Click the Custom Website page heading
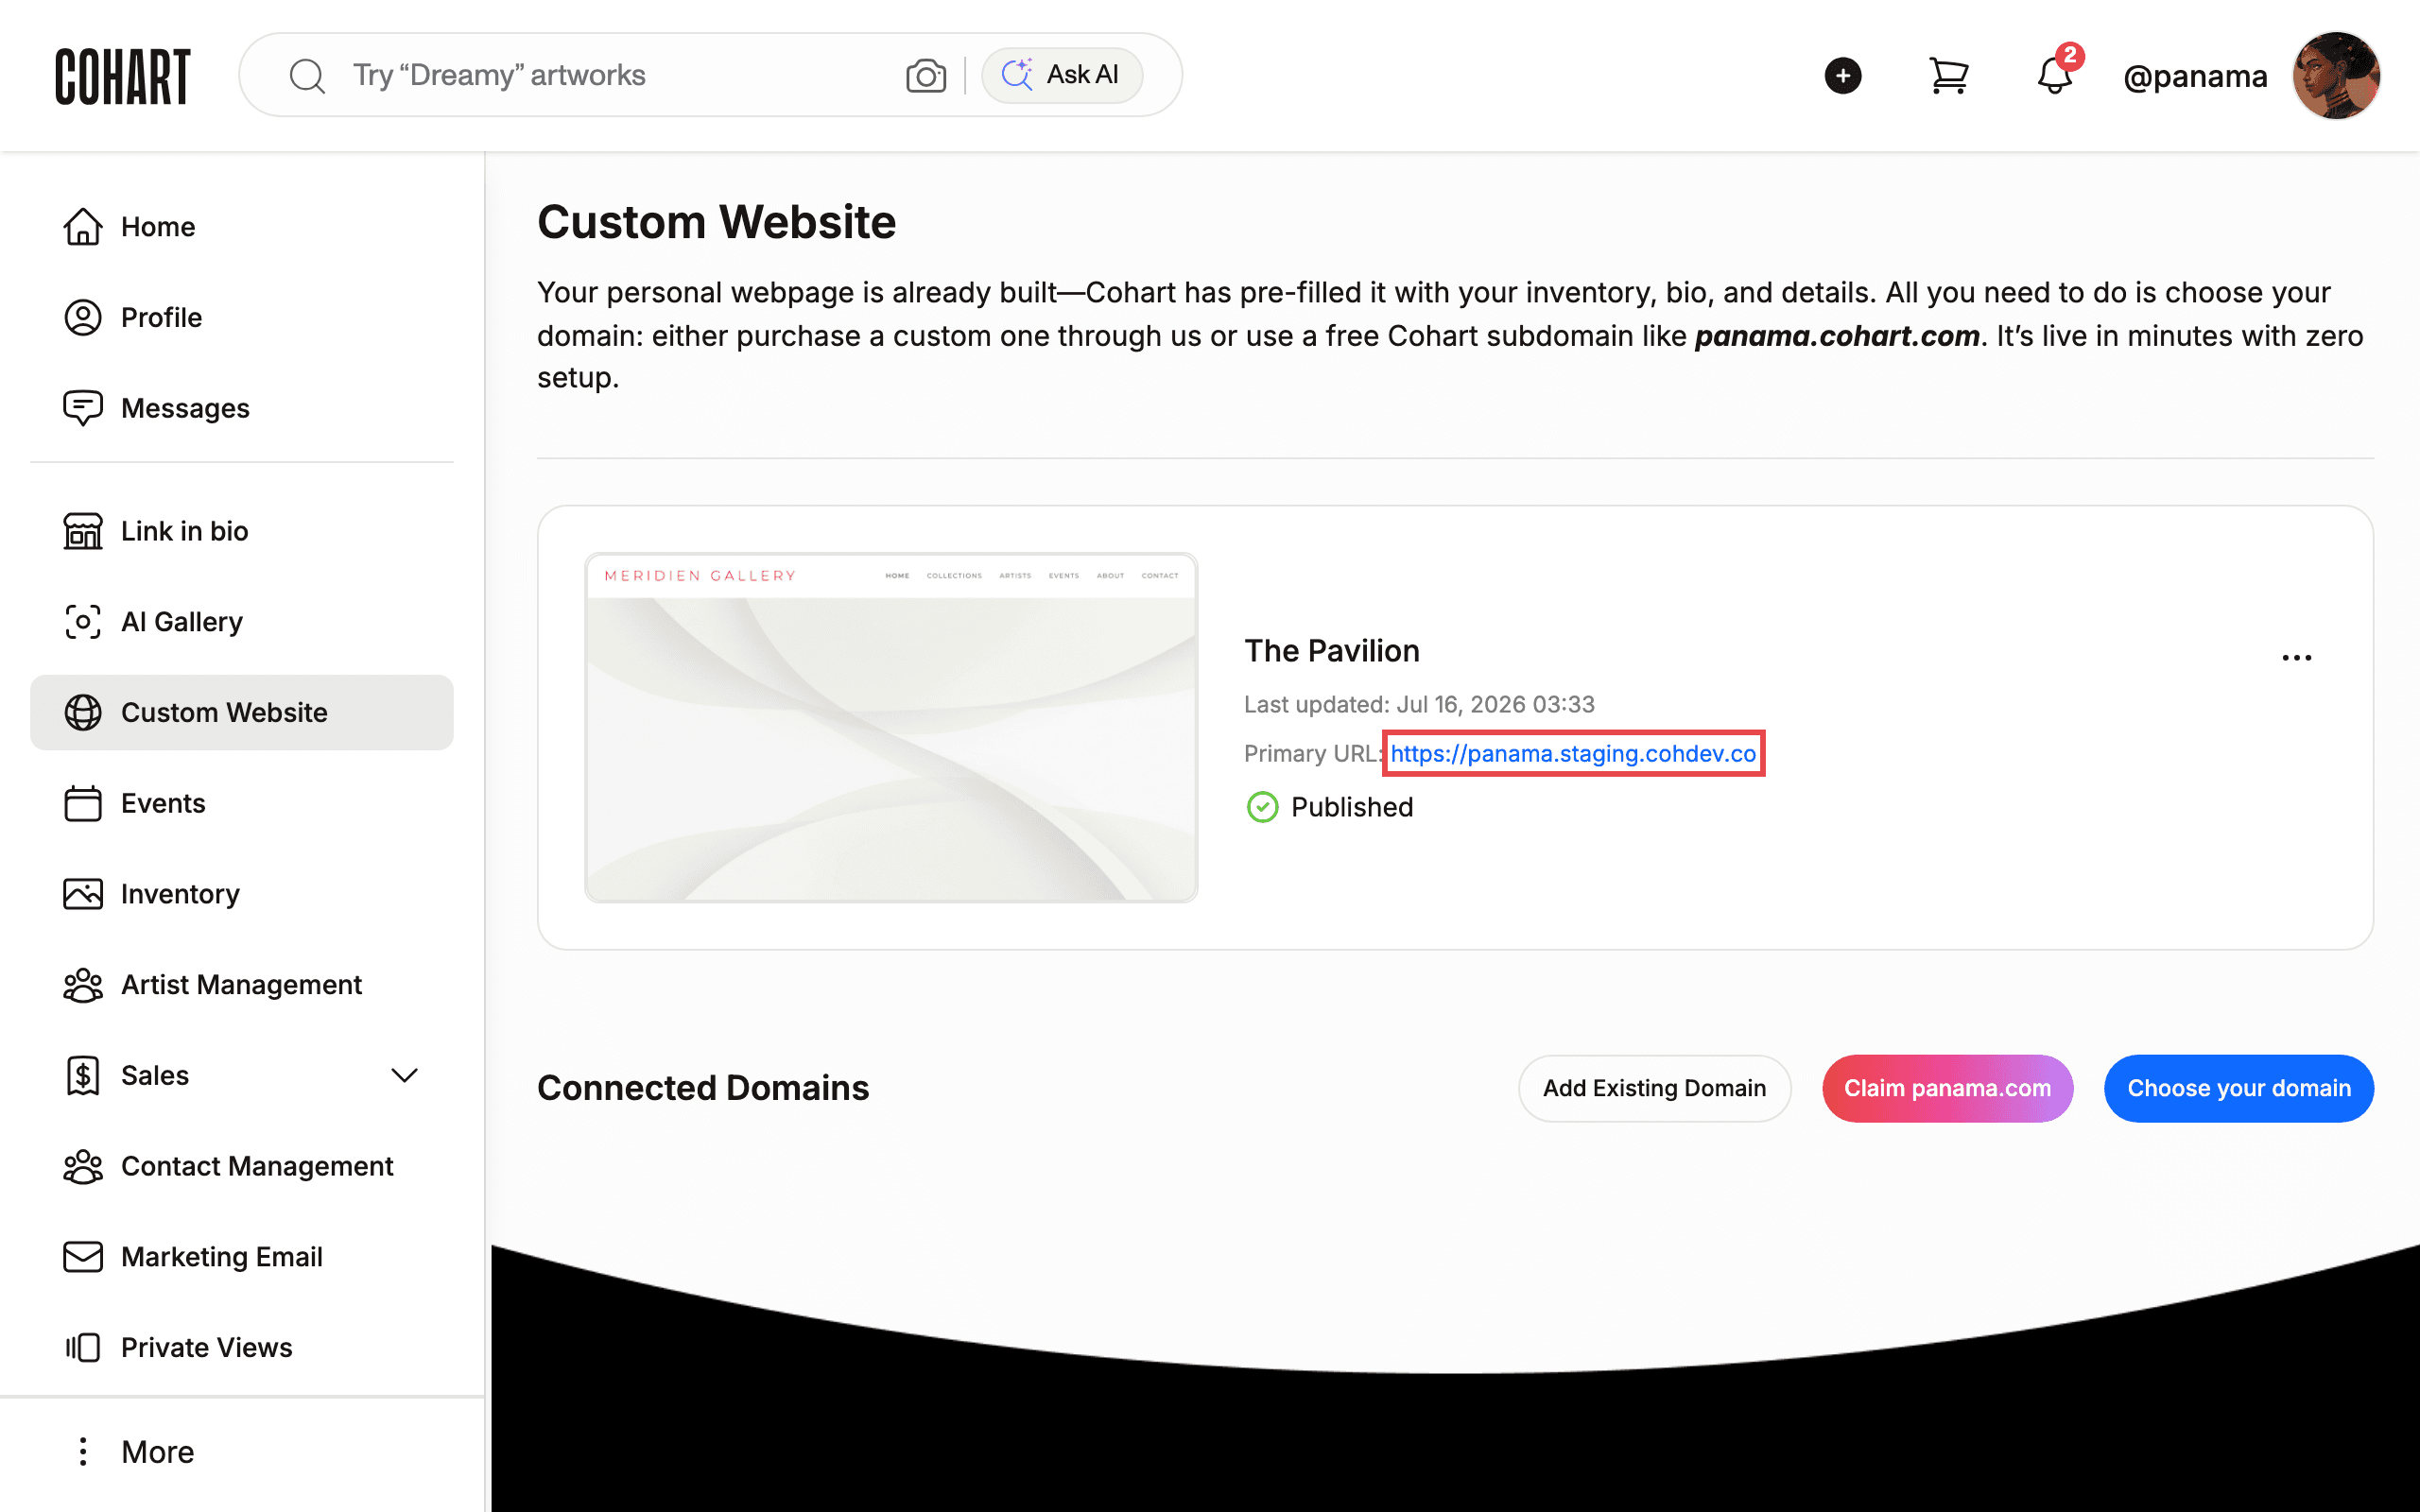This screenshot has width=2420, height=1512. (x=716, y=222)
